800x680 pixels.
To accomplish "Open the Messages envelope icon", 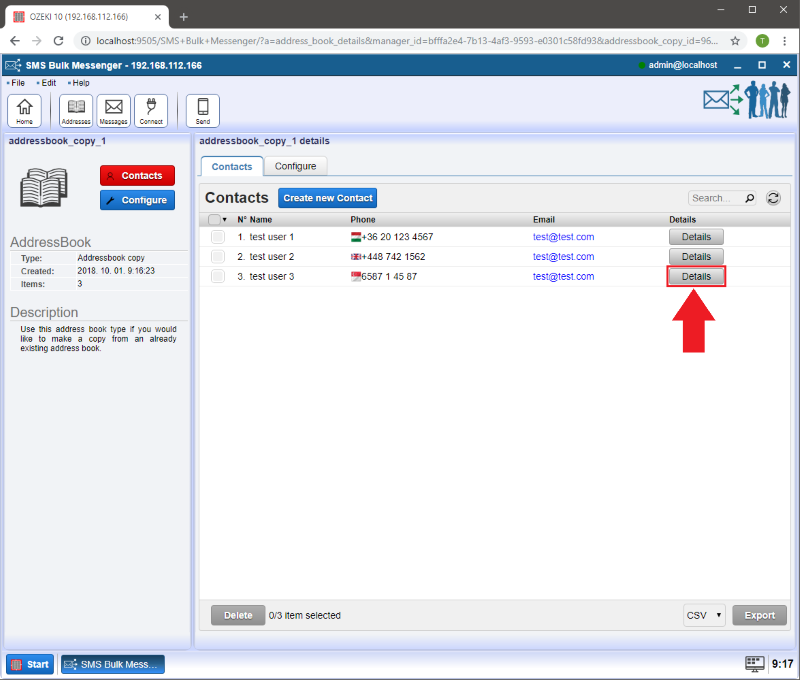I will point(114,110).
